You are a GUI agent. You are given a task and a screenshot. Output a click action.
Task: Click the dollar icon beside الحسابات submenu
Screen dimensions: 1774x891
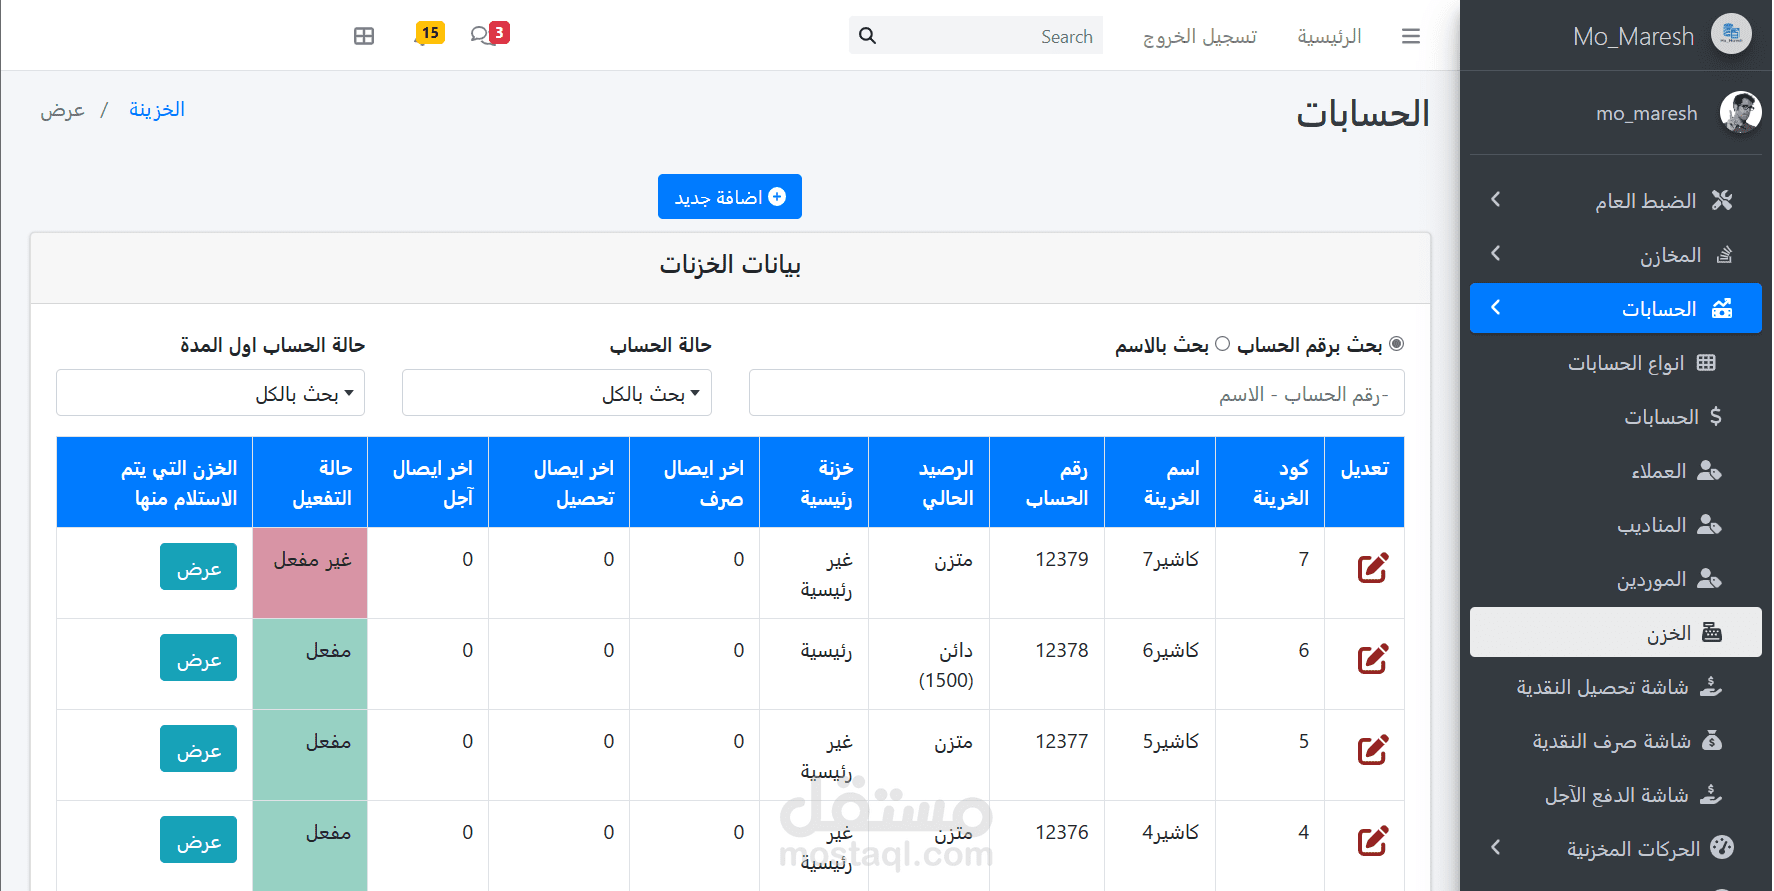pyautogui.click(x=1716, y=416)
